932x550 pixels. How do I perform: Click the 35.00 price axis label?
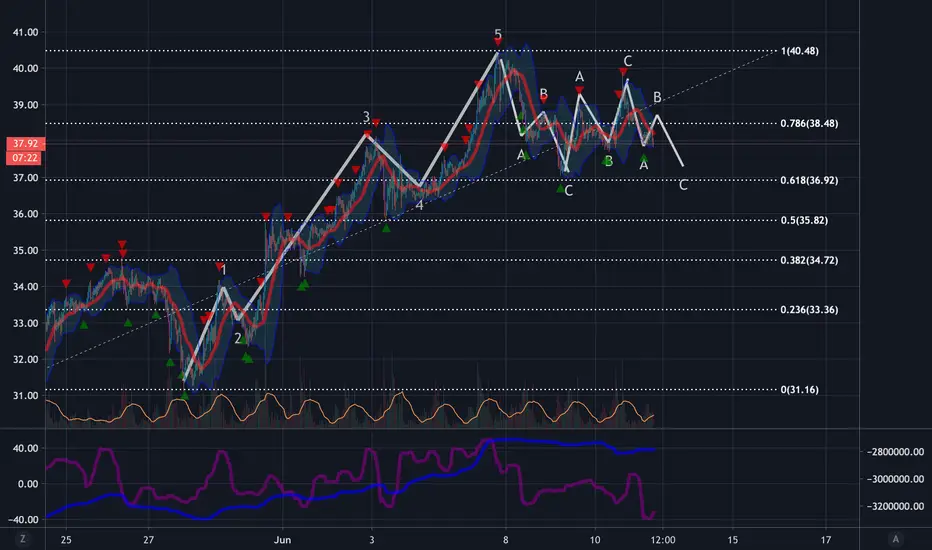pyautogui.click(x=26, y=251)
